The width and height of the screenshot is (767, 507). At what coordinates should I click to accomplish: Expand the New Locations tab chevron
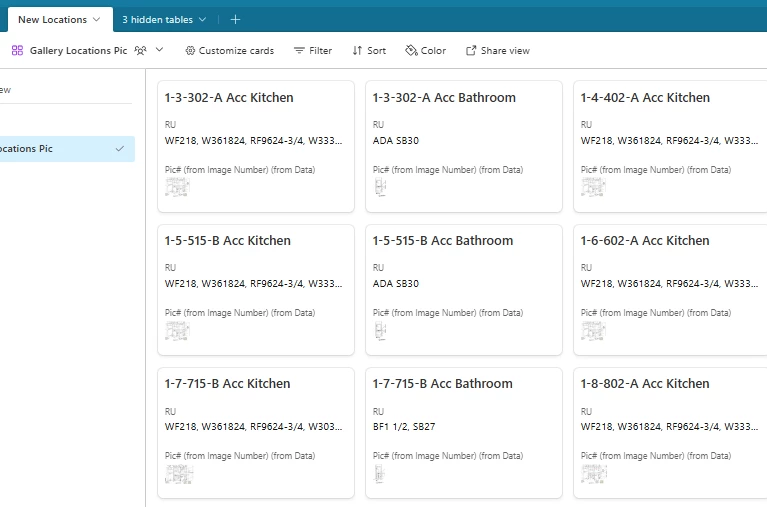click(x=96, y=20)
